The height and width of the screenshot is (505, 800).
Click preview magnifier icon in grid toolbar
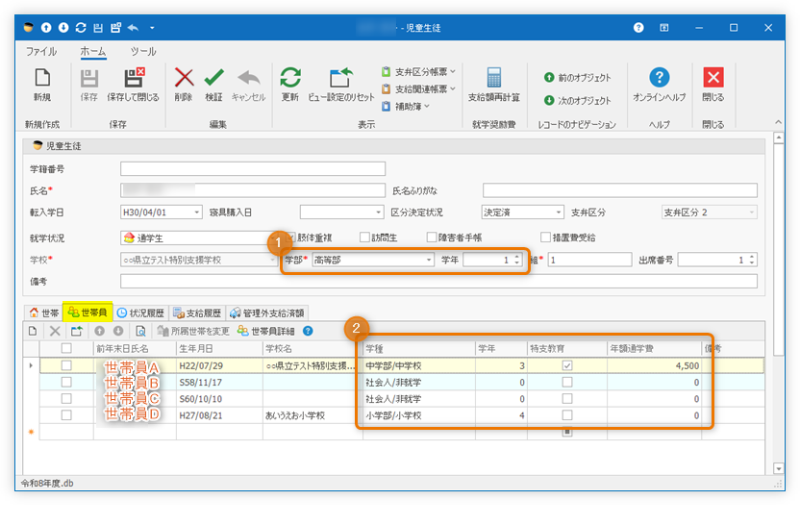140,331
